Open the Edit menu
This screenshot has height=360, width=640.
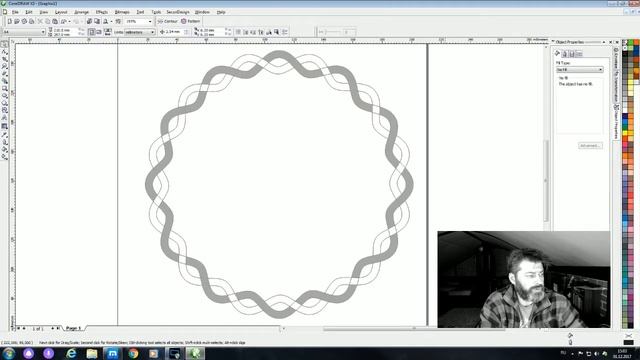coord(29,12)
